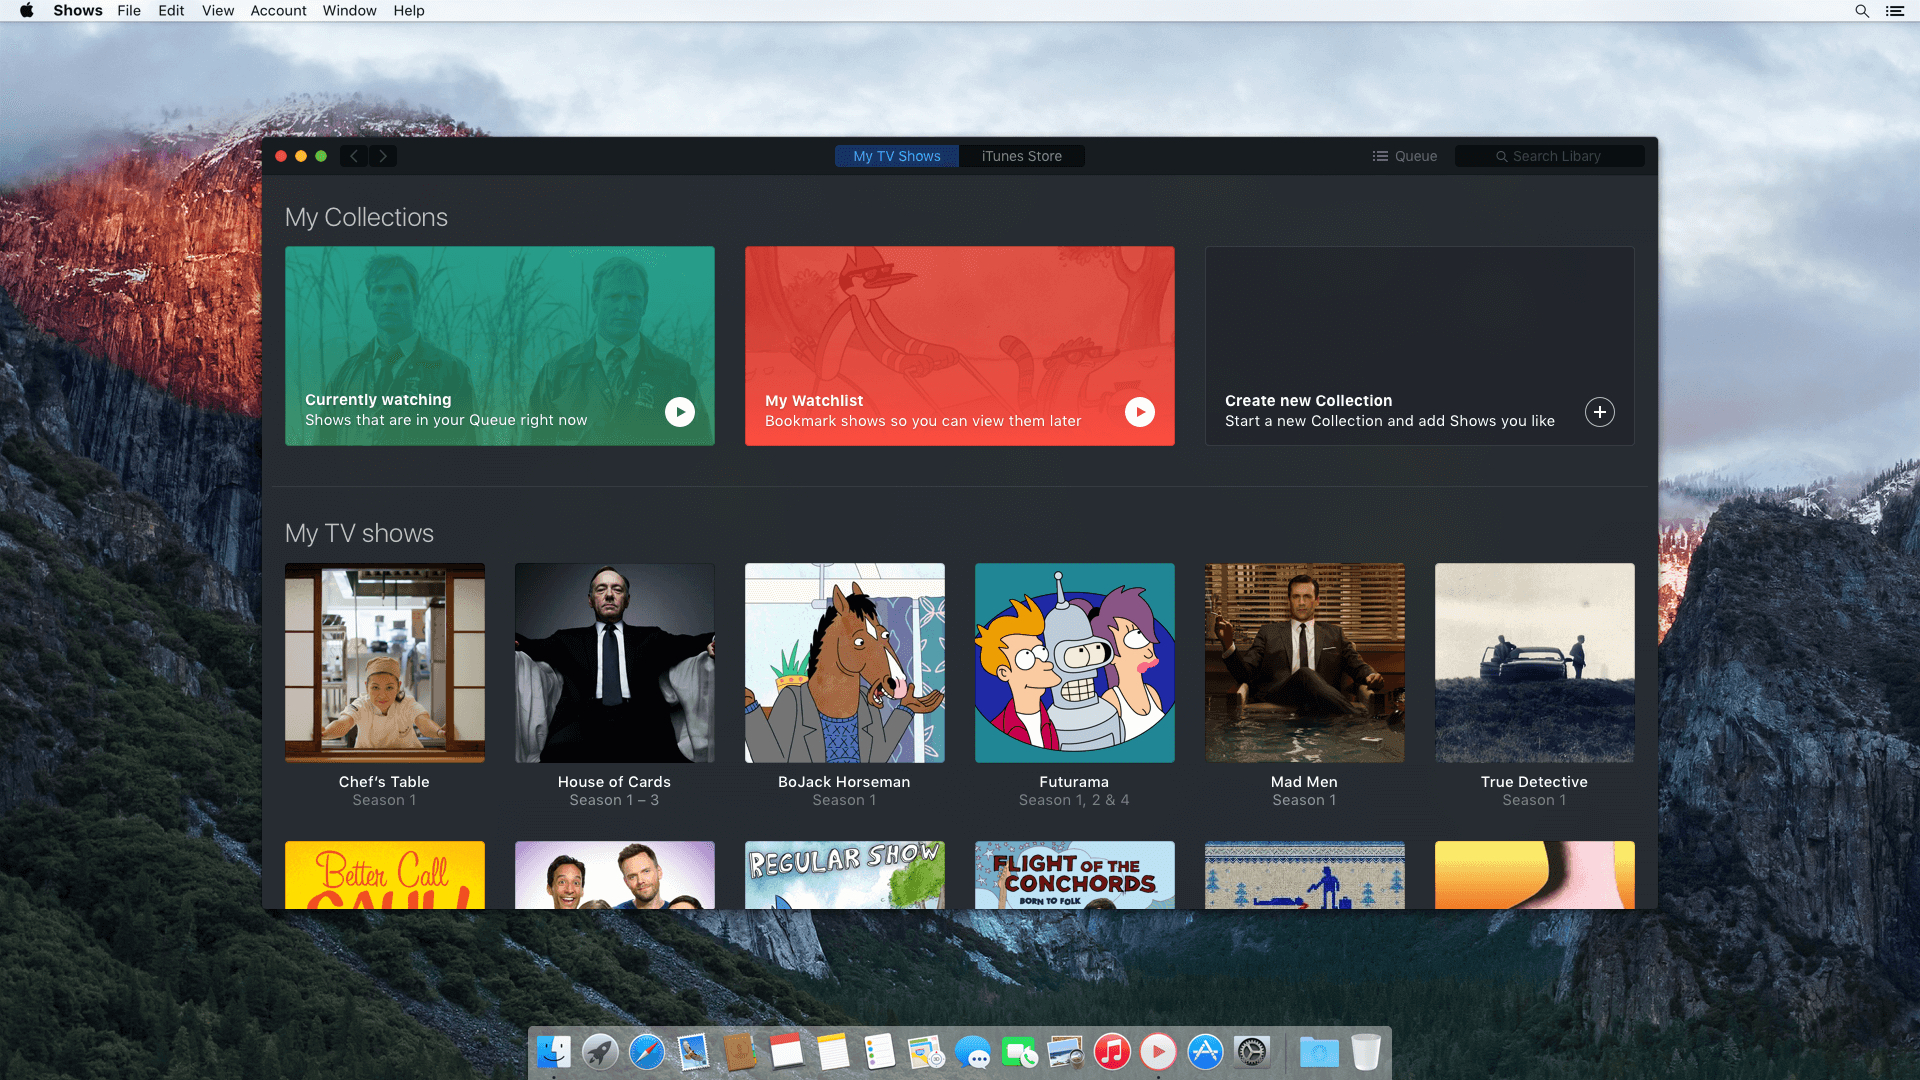Open System Preferences from the Dock
Image resolution: width=1920 pixels, height=1080 pixels.
[x=1251, y=1052]
